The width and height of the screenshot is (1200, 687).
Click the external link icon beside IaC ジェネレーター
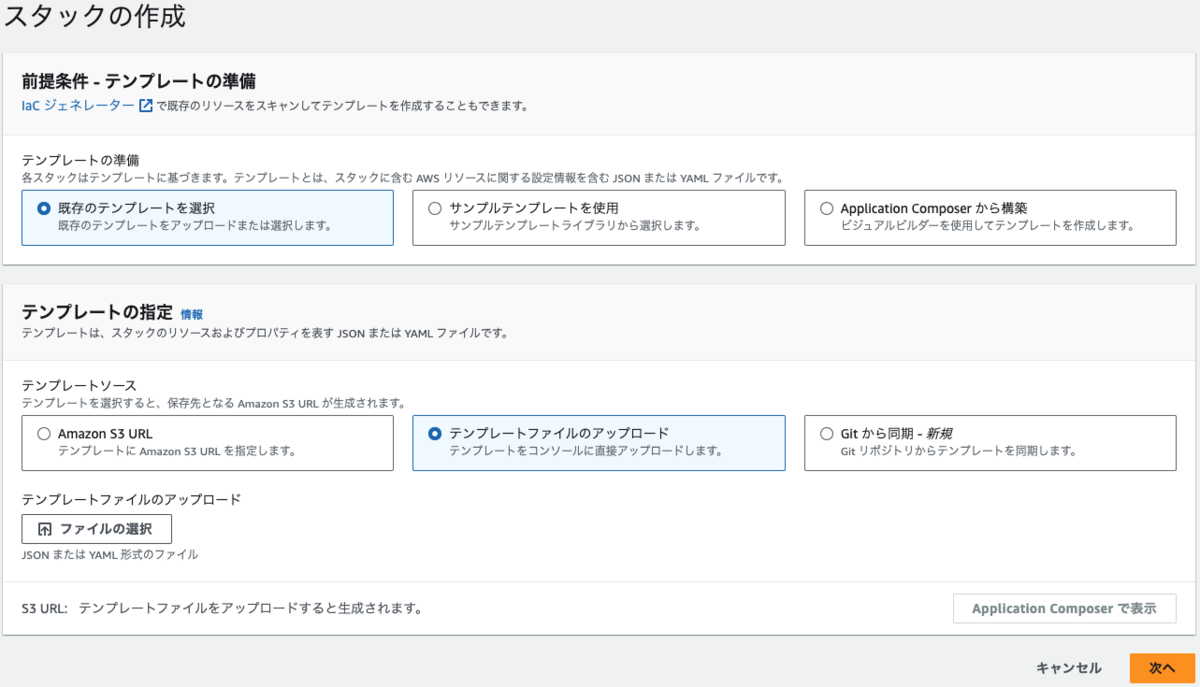146,105
